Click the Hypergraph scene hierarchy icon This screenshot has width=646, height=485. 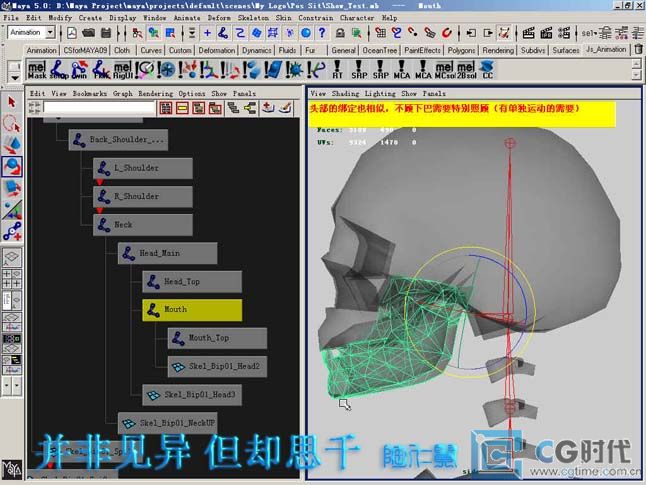(x=234, y=108)
